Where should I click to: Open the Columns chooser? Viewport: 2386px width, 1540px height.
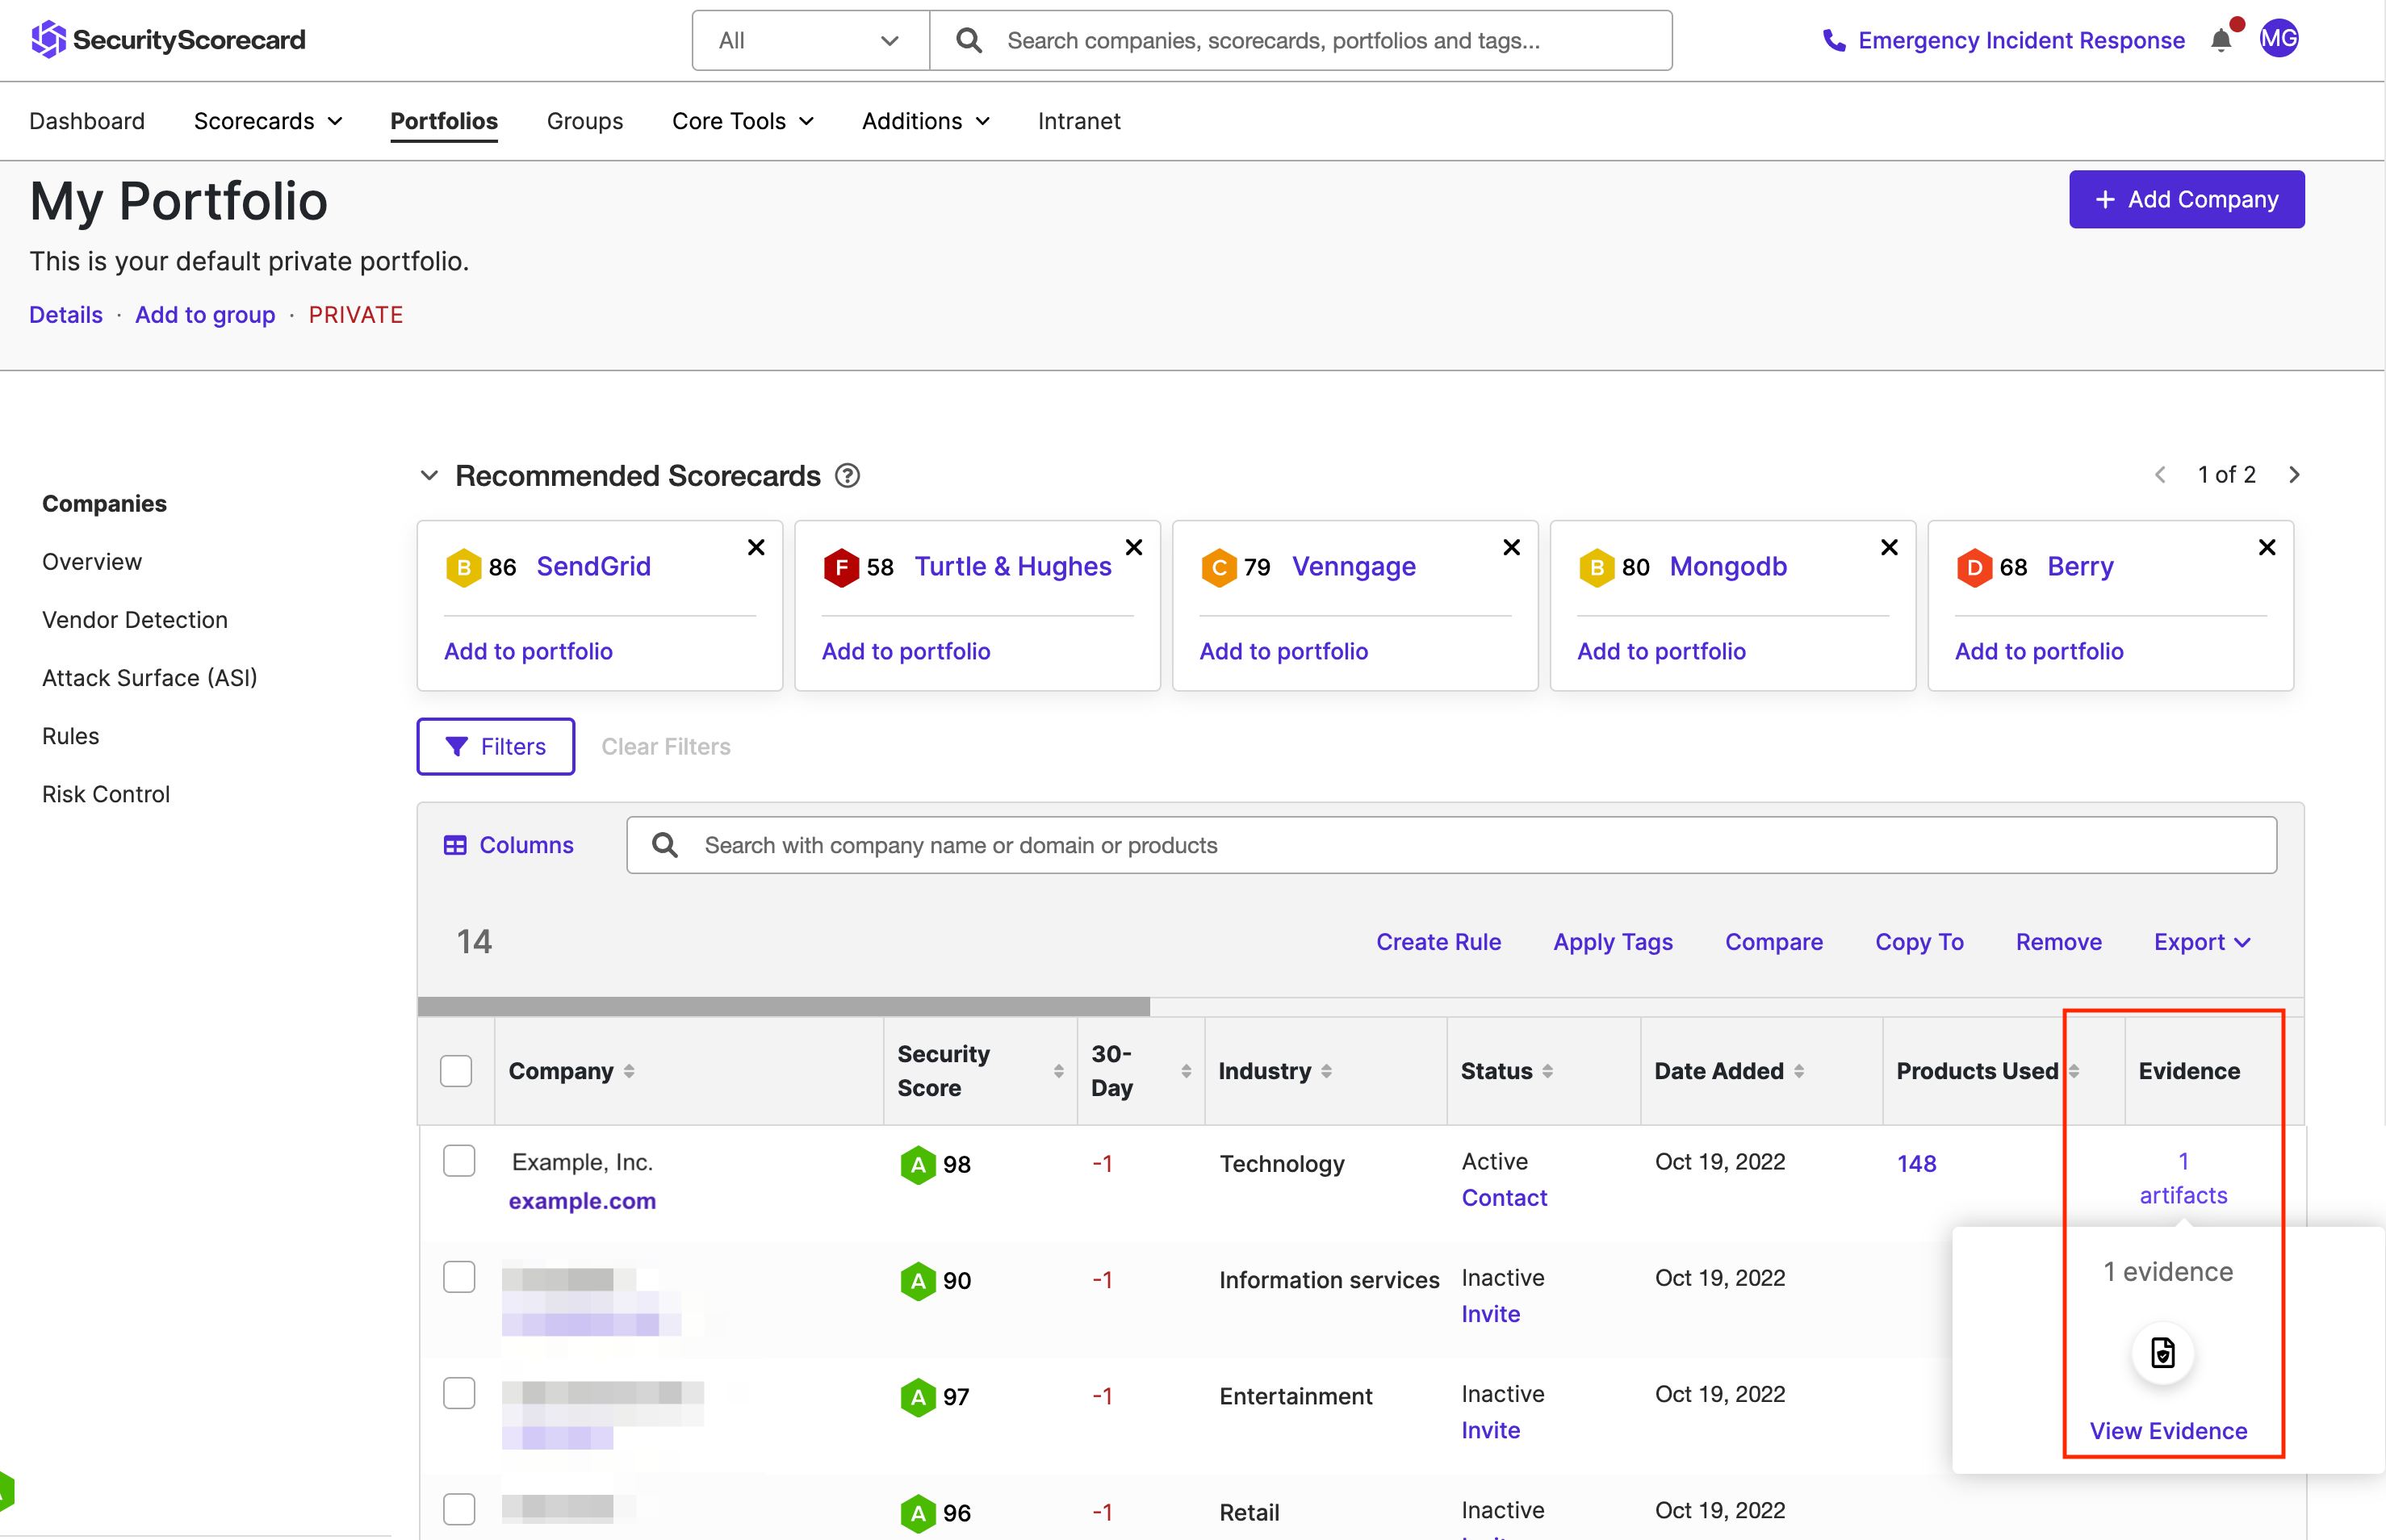point(509,845)
